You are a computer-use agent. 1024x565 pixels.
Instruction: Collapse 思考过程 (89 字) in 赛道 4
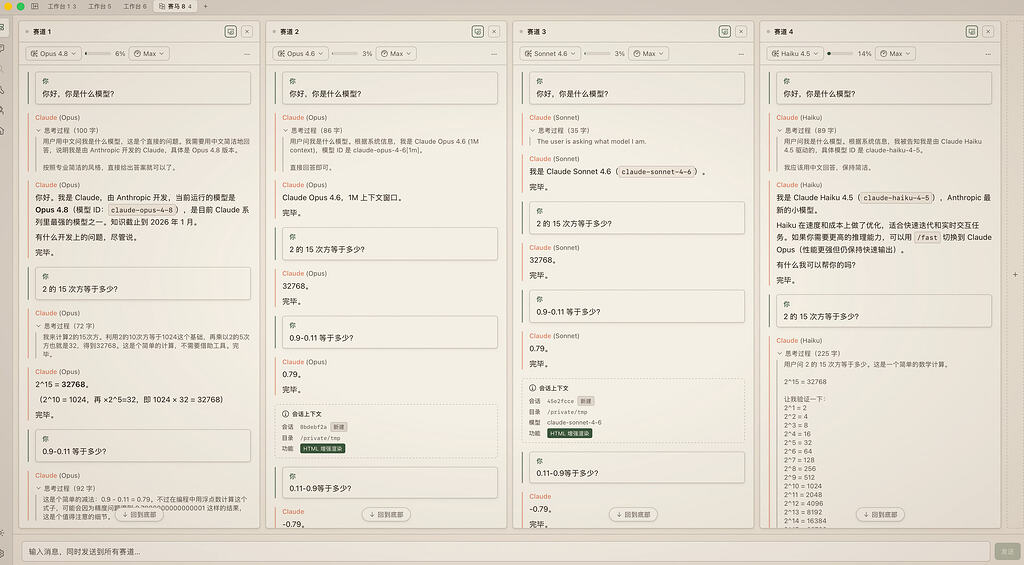click(x=807, y=131)
